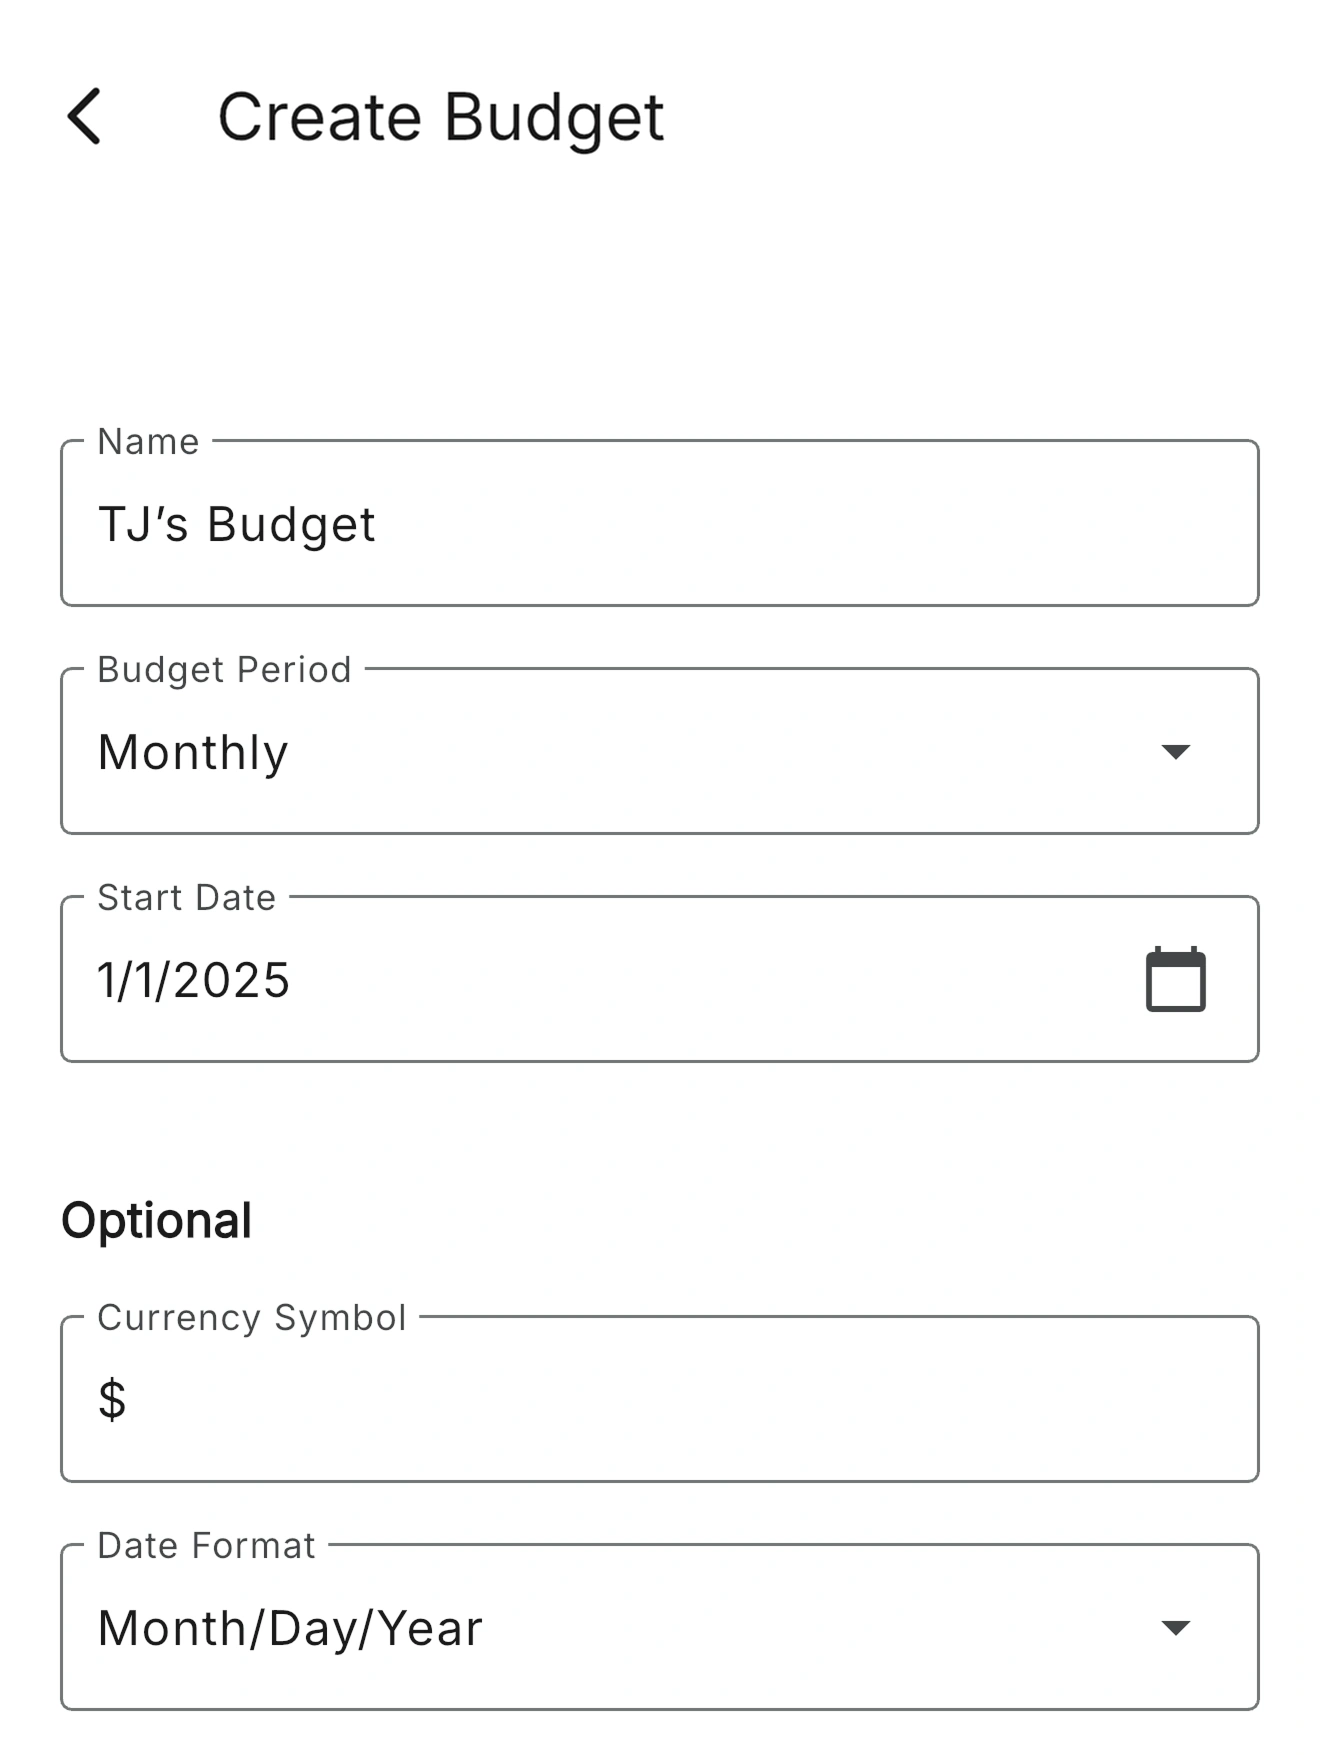The height and width of the screenshot is (1755, 1320).
Task: Click the Budget Period field label
Action: (x=222, y=669)
